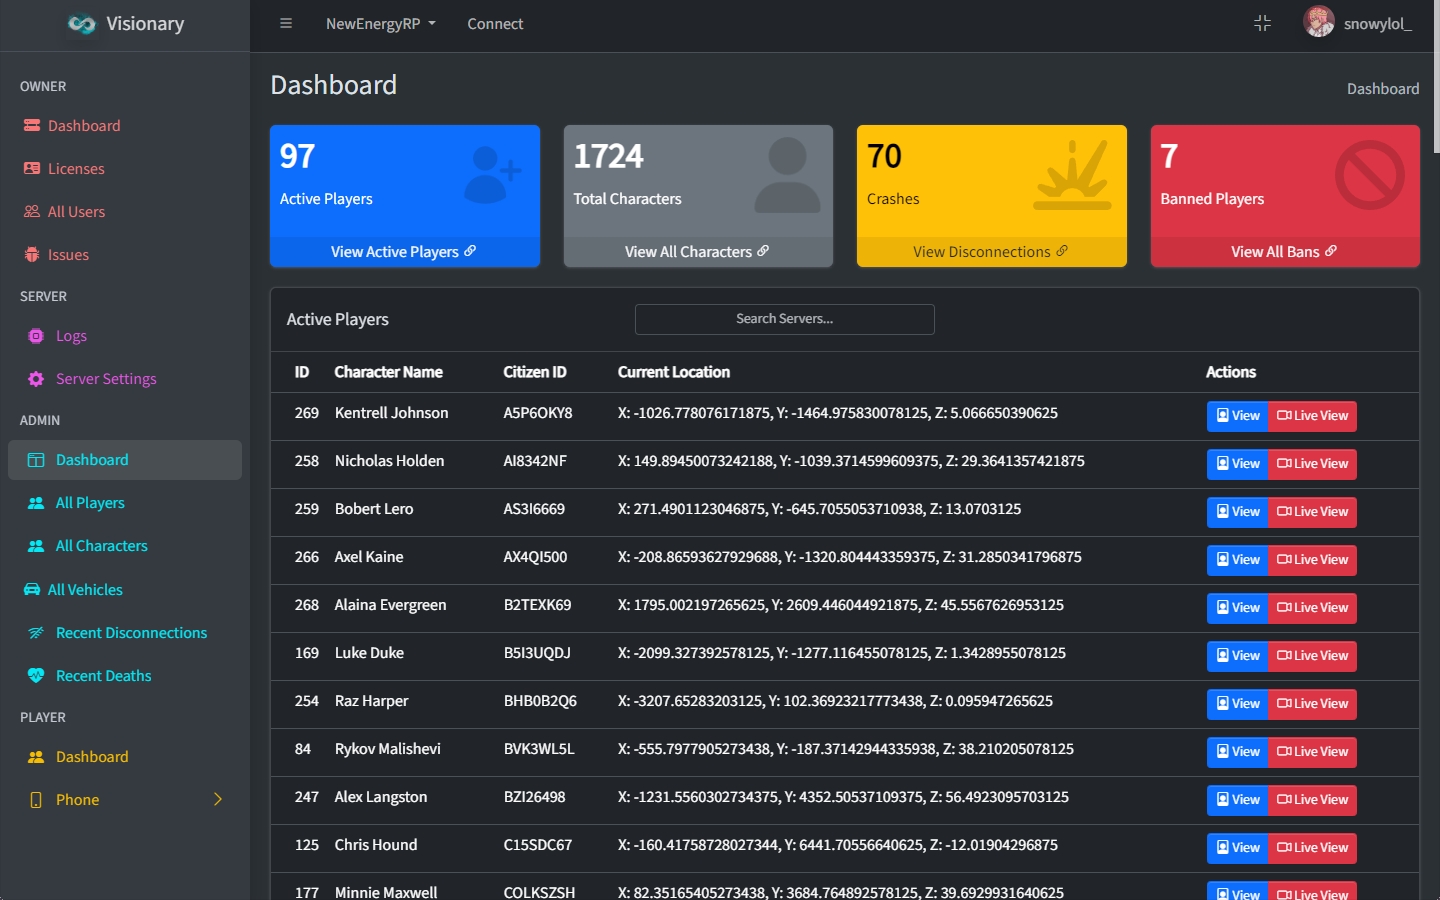Click Live View for Raz Harper
The image size is (1440, 900).
1312,704
